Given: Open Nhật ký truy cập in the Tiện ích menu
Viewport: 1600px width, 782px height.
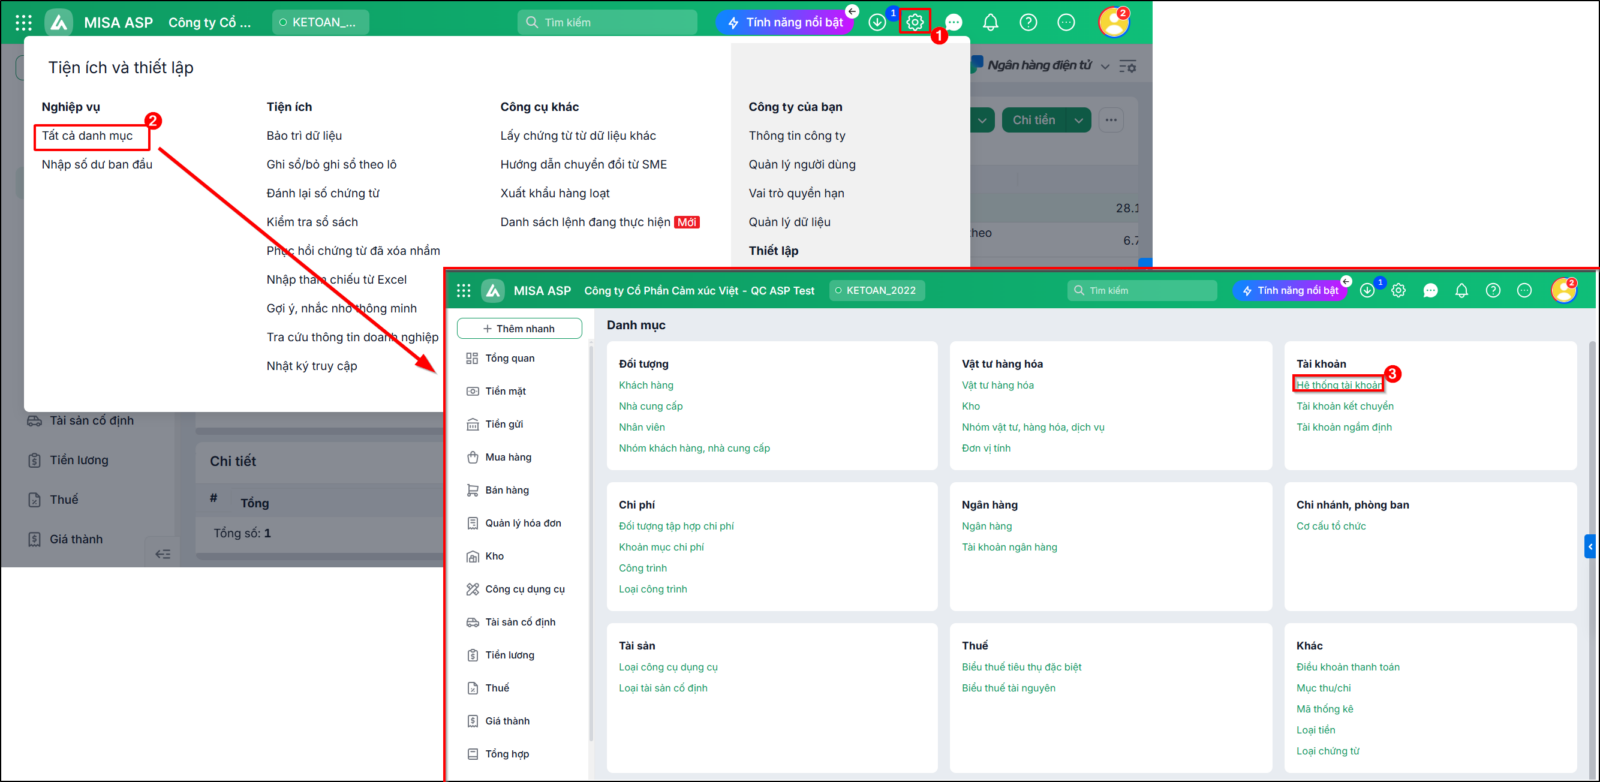Looking at the screenshot, I should tap(312, 366).
